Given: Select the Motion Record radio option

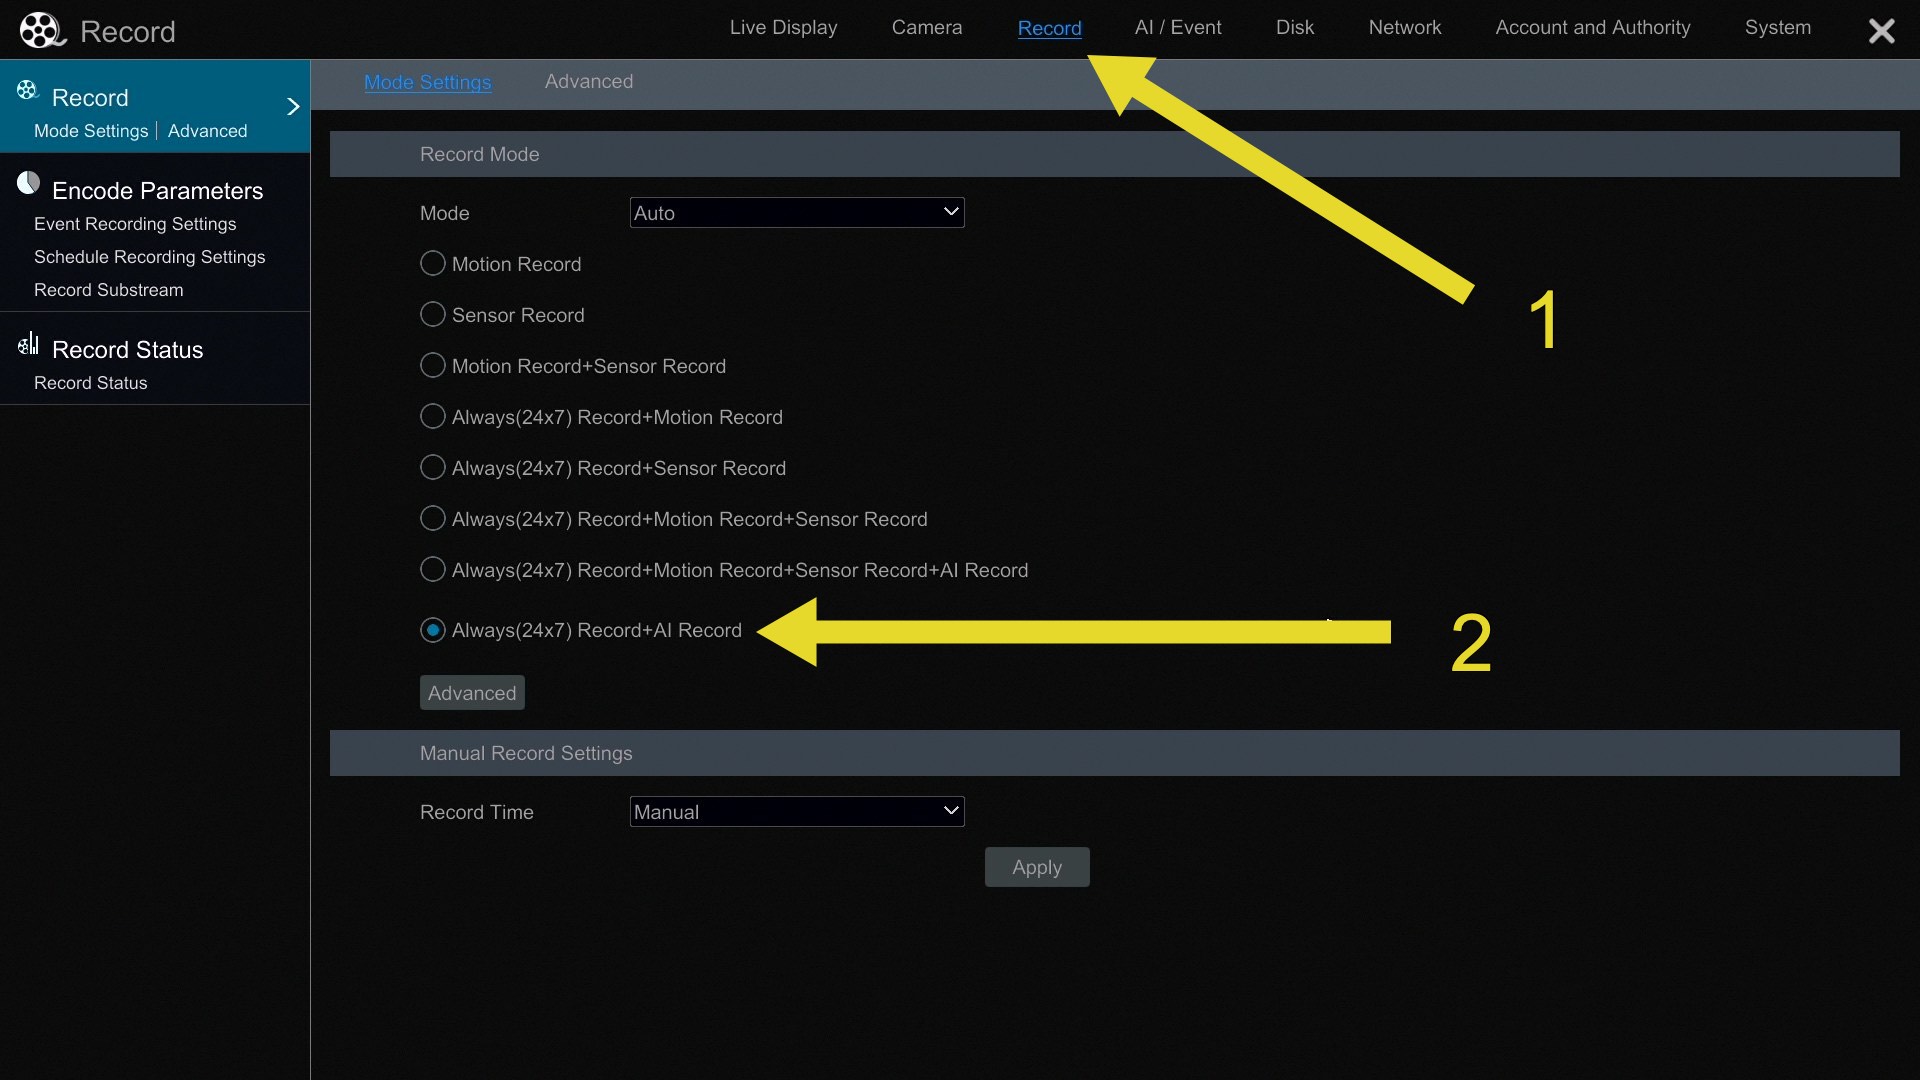Looking at the screenshot, I should click(433, 264).
